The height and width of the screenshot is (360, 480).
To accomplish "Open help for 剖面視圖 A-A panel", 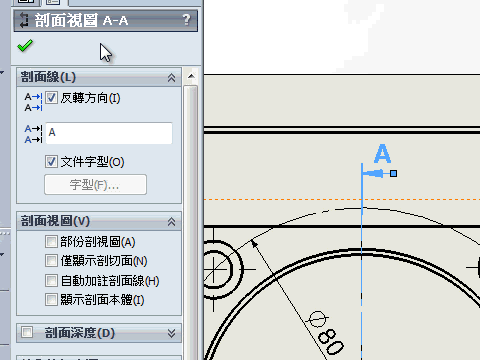I will [187, 20].
